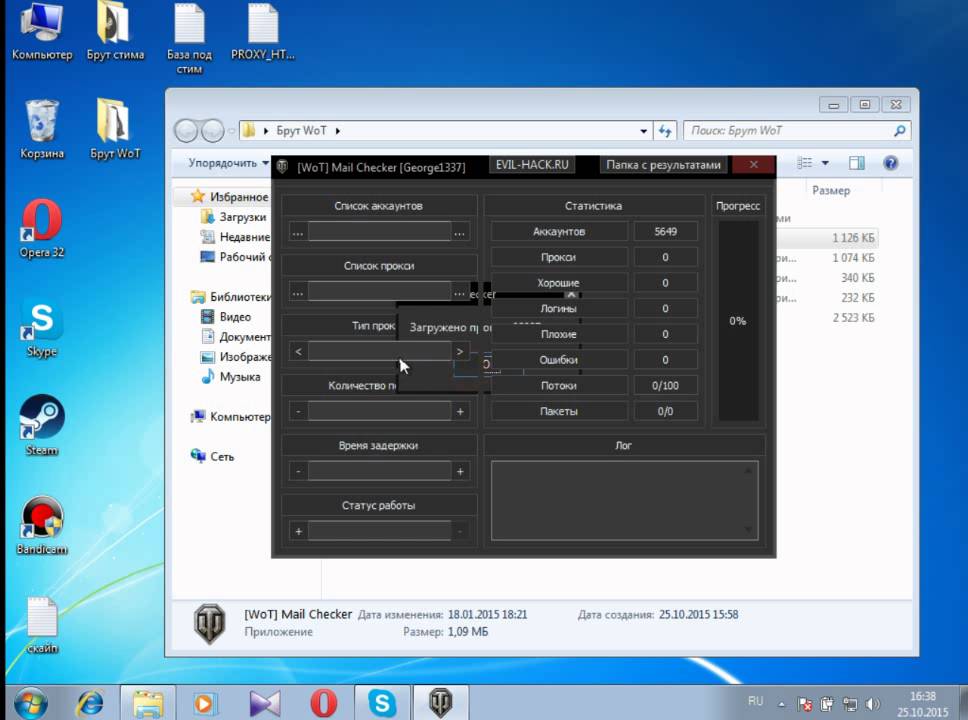Screen dimensions: 968x720
Task: Click the Explorer help question-mark icon
Action: (x=890, y=163)
